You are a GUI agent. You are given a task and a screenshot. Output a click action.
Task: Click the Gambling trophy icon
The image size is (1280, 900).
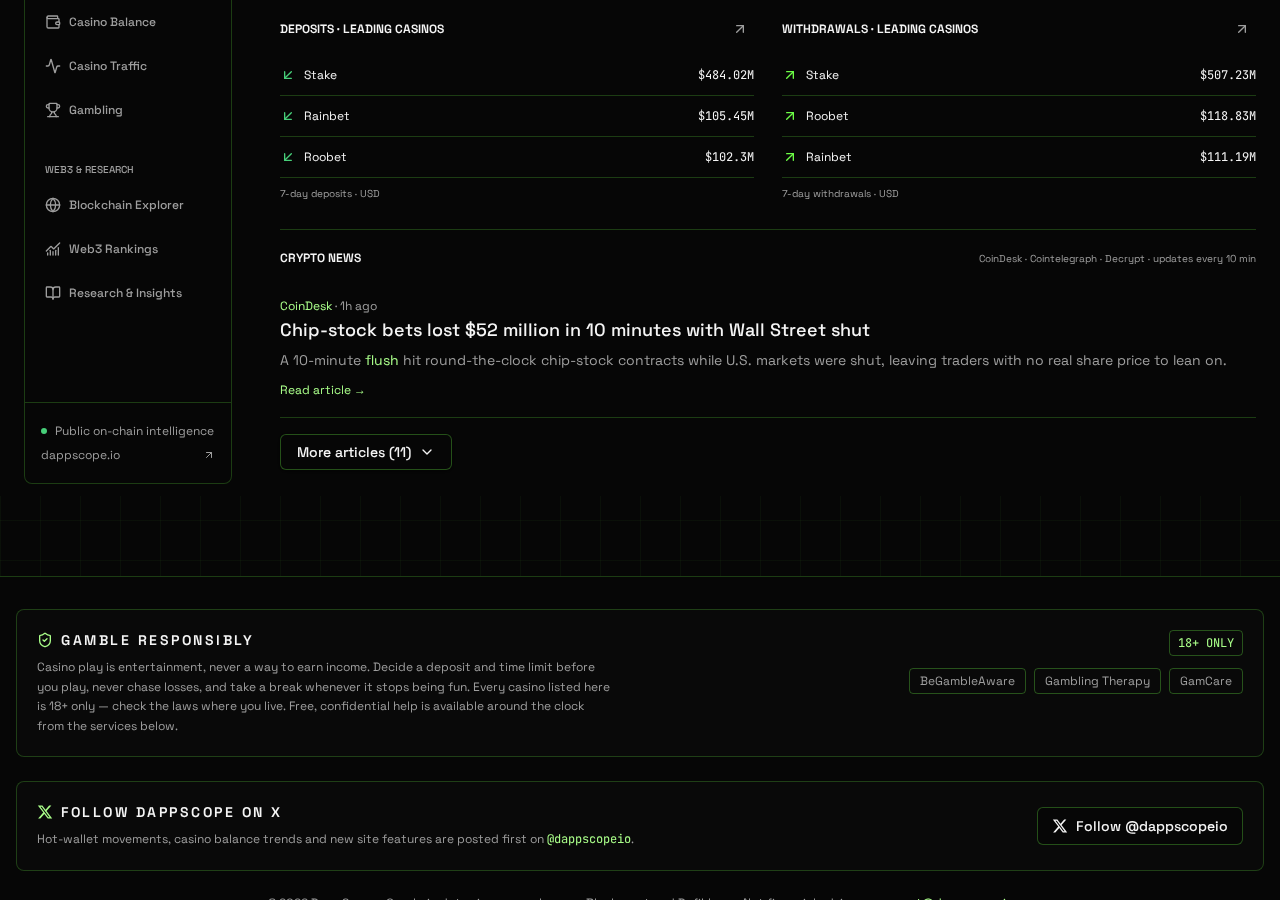53,110
